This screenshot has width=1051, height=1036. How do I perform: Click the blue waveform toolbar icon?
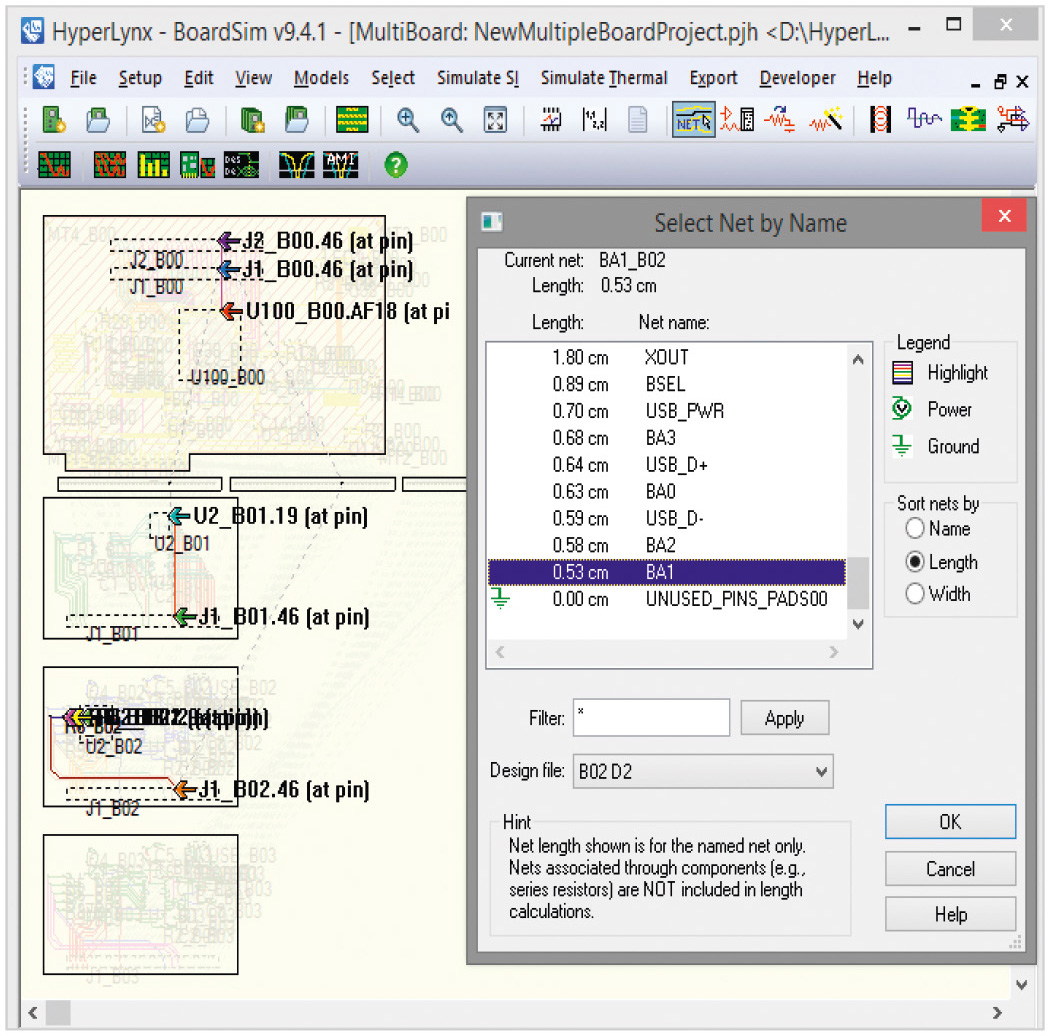[924, 121]
